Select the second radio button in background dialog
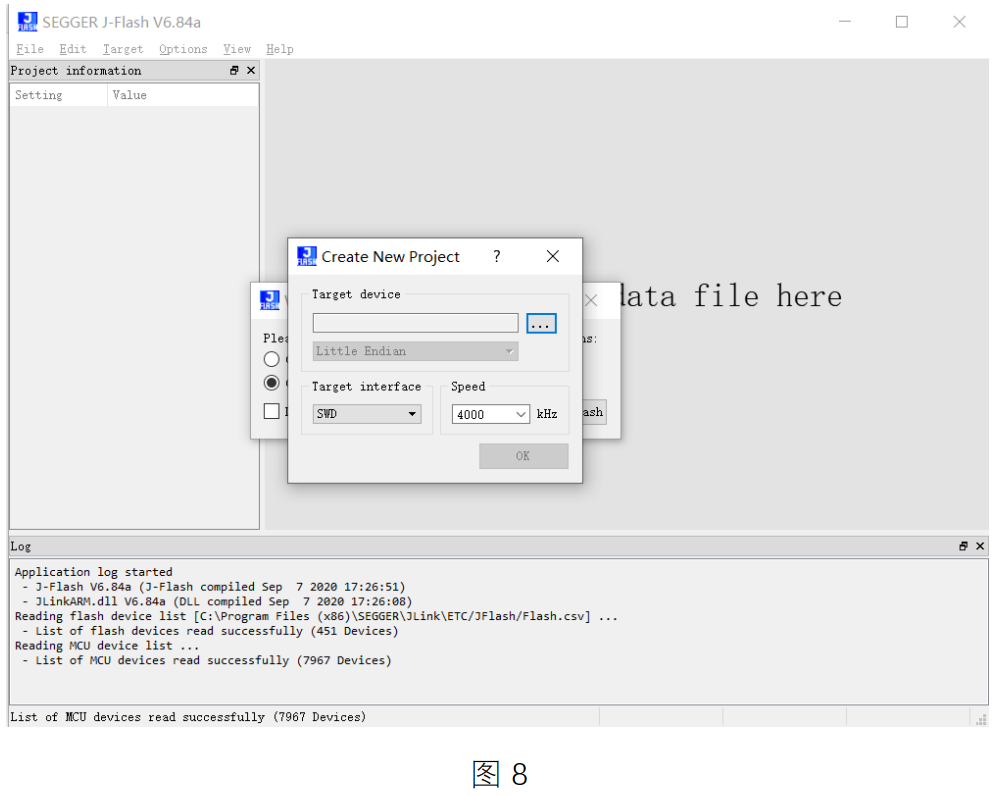 272,383
